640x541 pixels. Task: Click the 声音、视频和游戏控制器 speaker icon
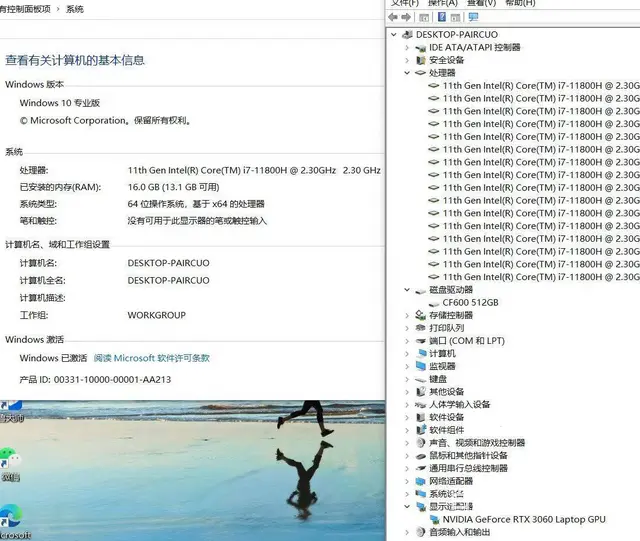coord(421,443)
